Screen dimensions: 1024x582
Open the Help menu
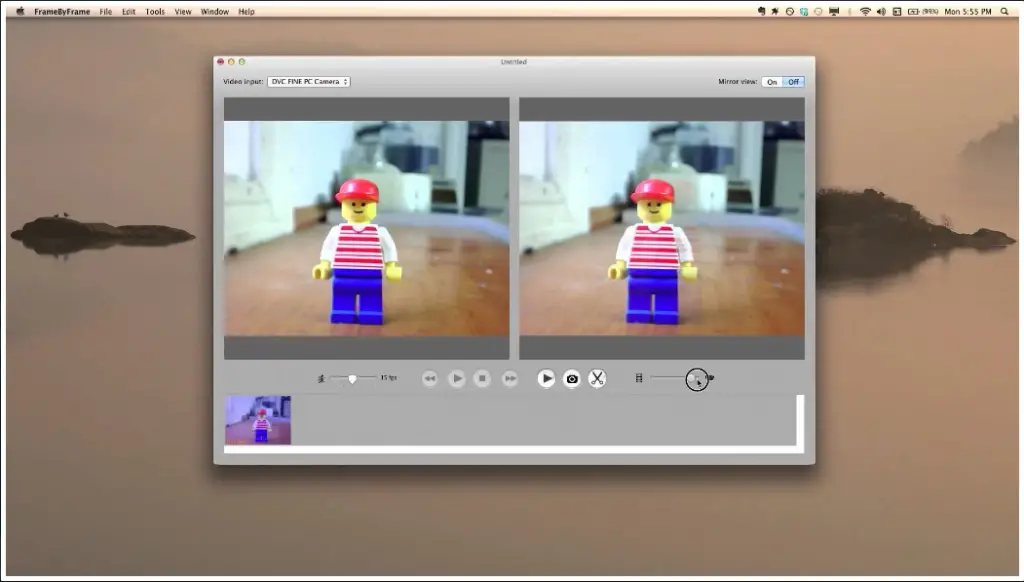coord(246,11)
